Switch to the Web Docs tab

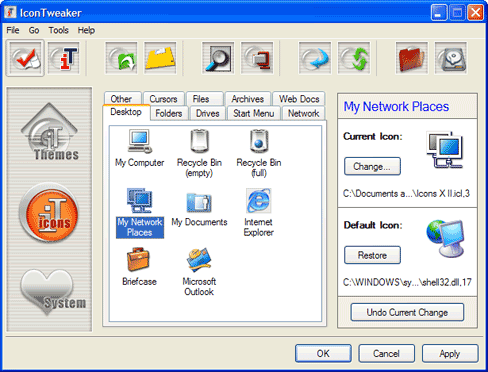(x=299, y=99)
